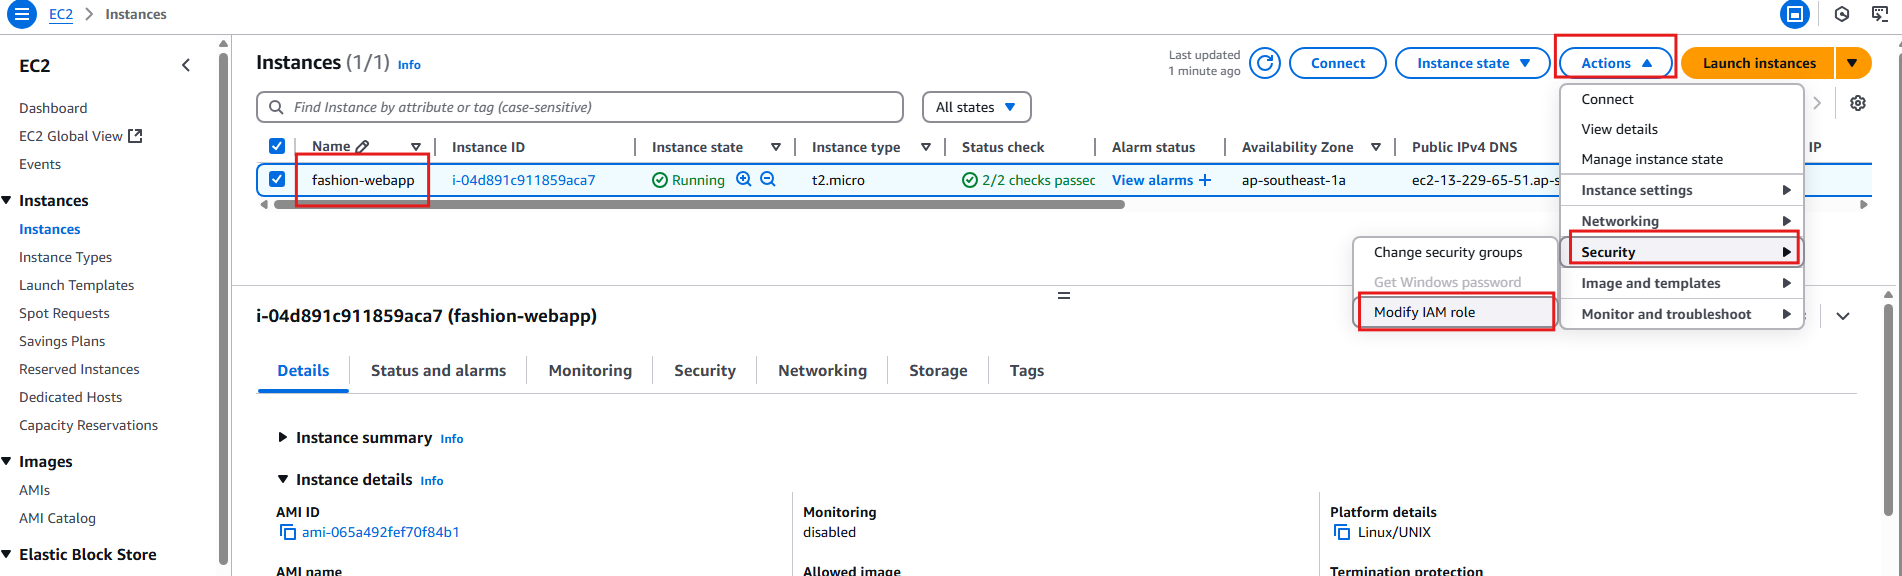Screen dimensions: 1902x576
Task: Click the EC2 breadcrumb link
Action: (61, 14)
